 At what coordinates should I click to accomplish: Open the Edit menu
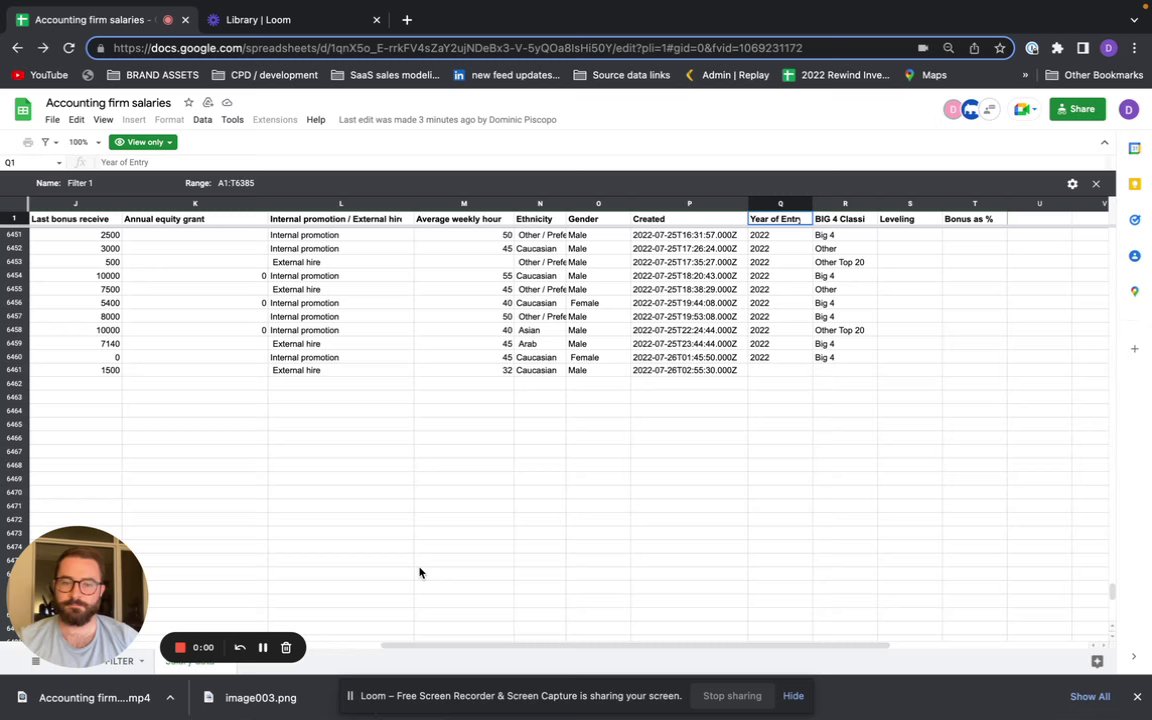point(76,120)
